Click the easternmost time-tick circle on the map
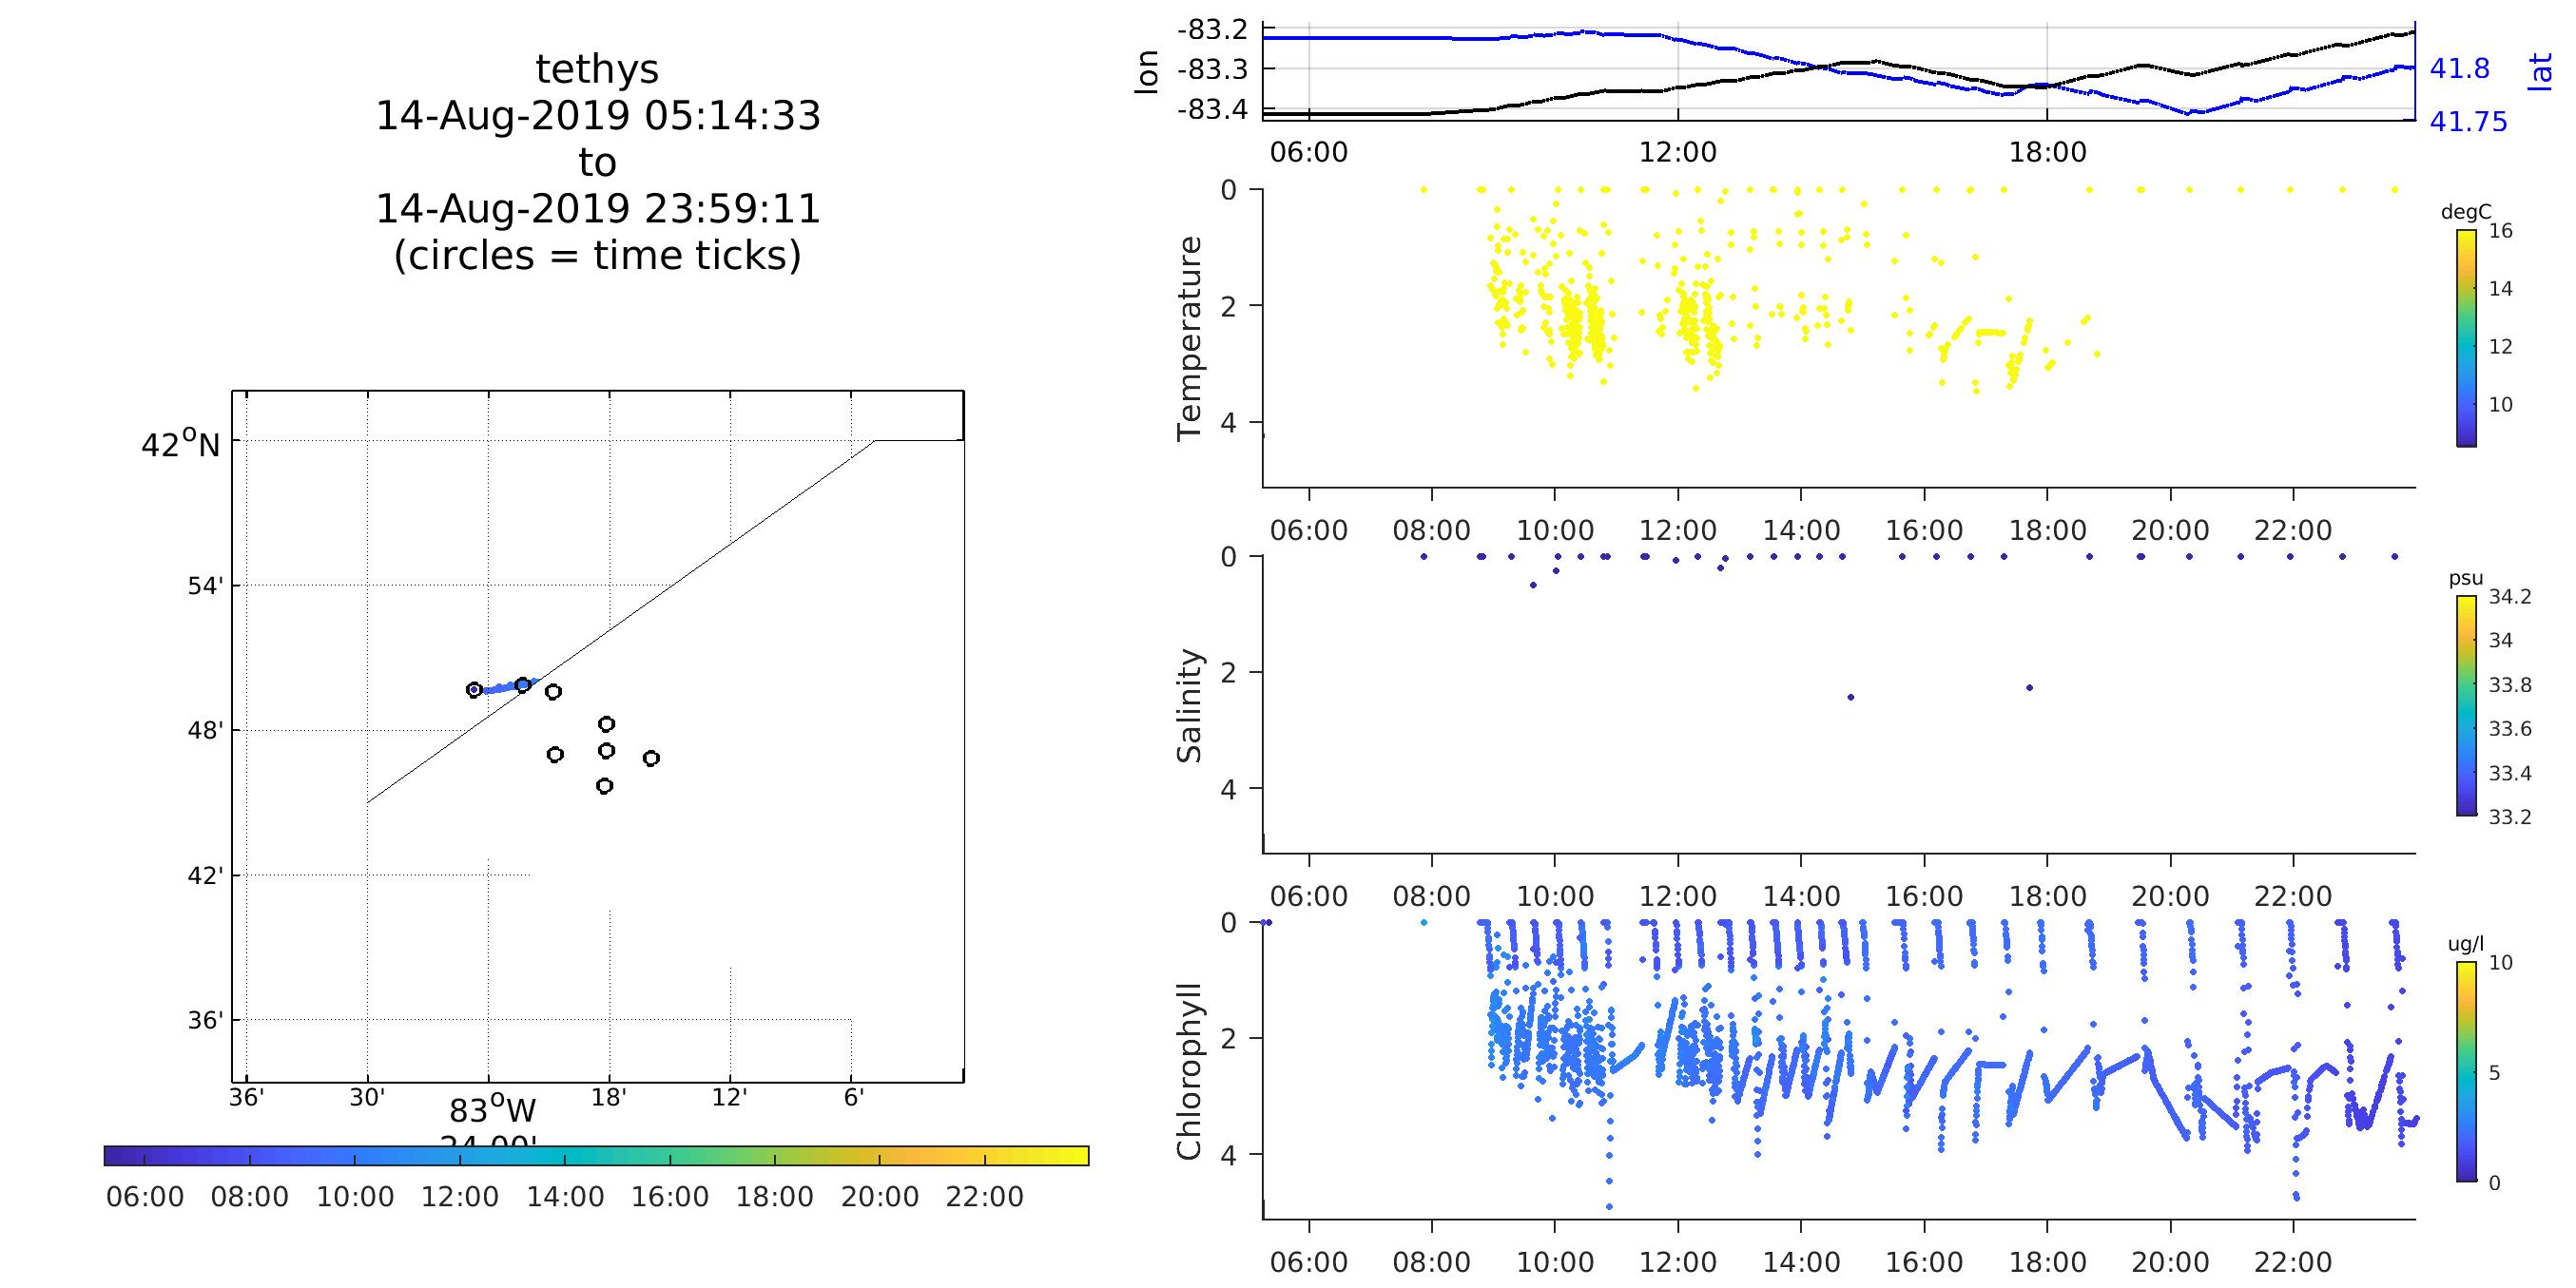 click(651, 758)
